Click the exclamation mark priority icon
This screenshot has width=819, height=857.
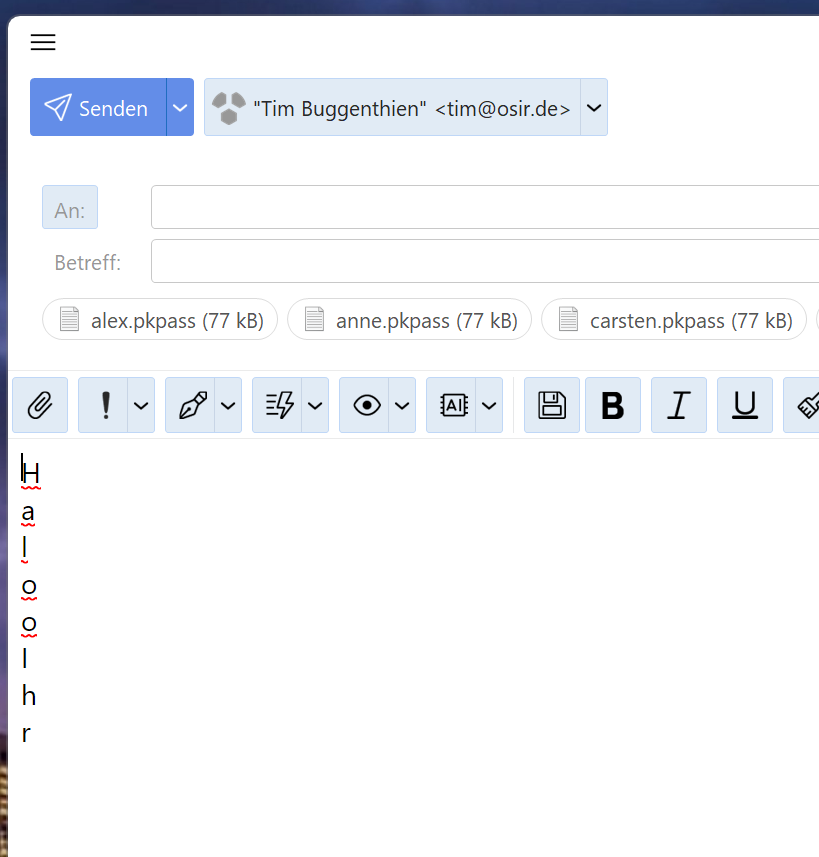[x=104, y=405]
